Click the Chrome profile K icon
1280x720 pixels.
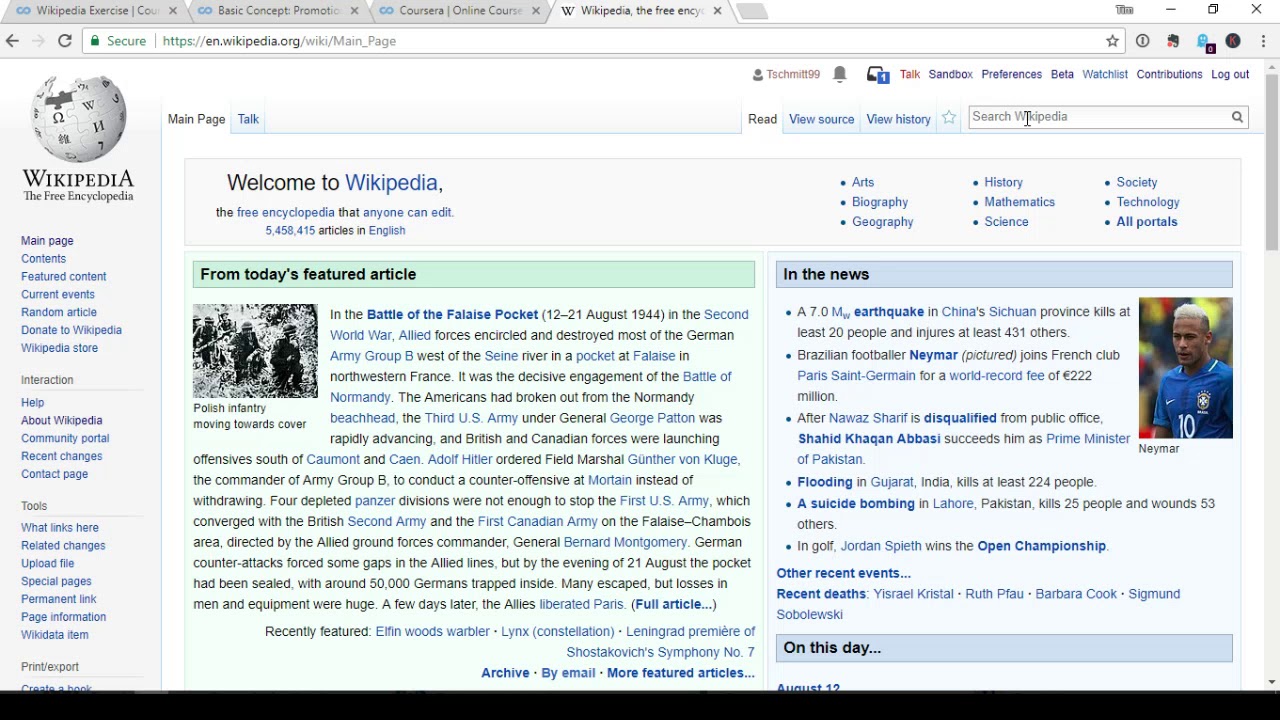coord(1233,41)
